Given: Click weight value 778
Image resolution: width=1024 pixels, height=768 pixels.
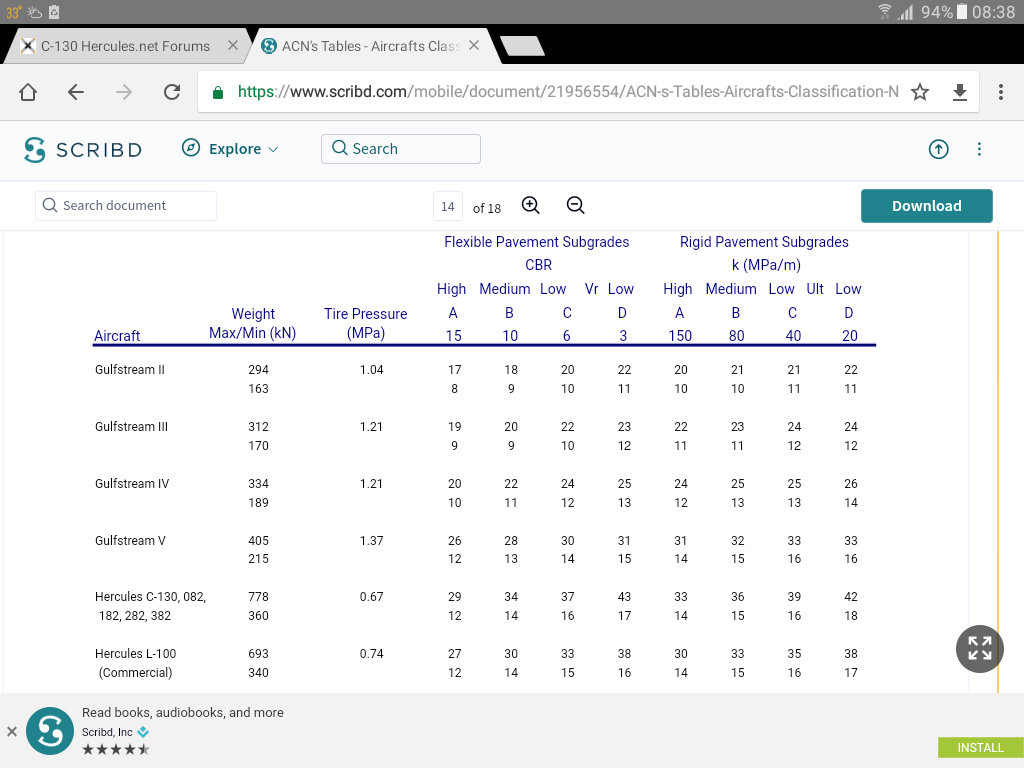Looking at the screenshot, I should (259, 597).
